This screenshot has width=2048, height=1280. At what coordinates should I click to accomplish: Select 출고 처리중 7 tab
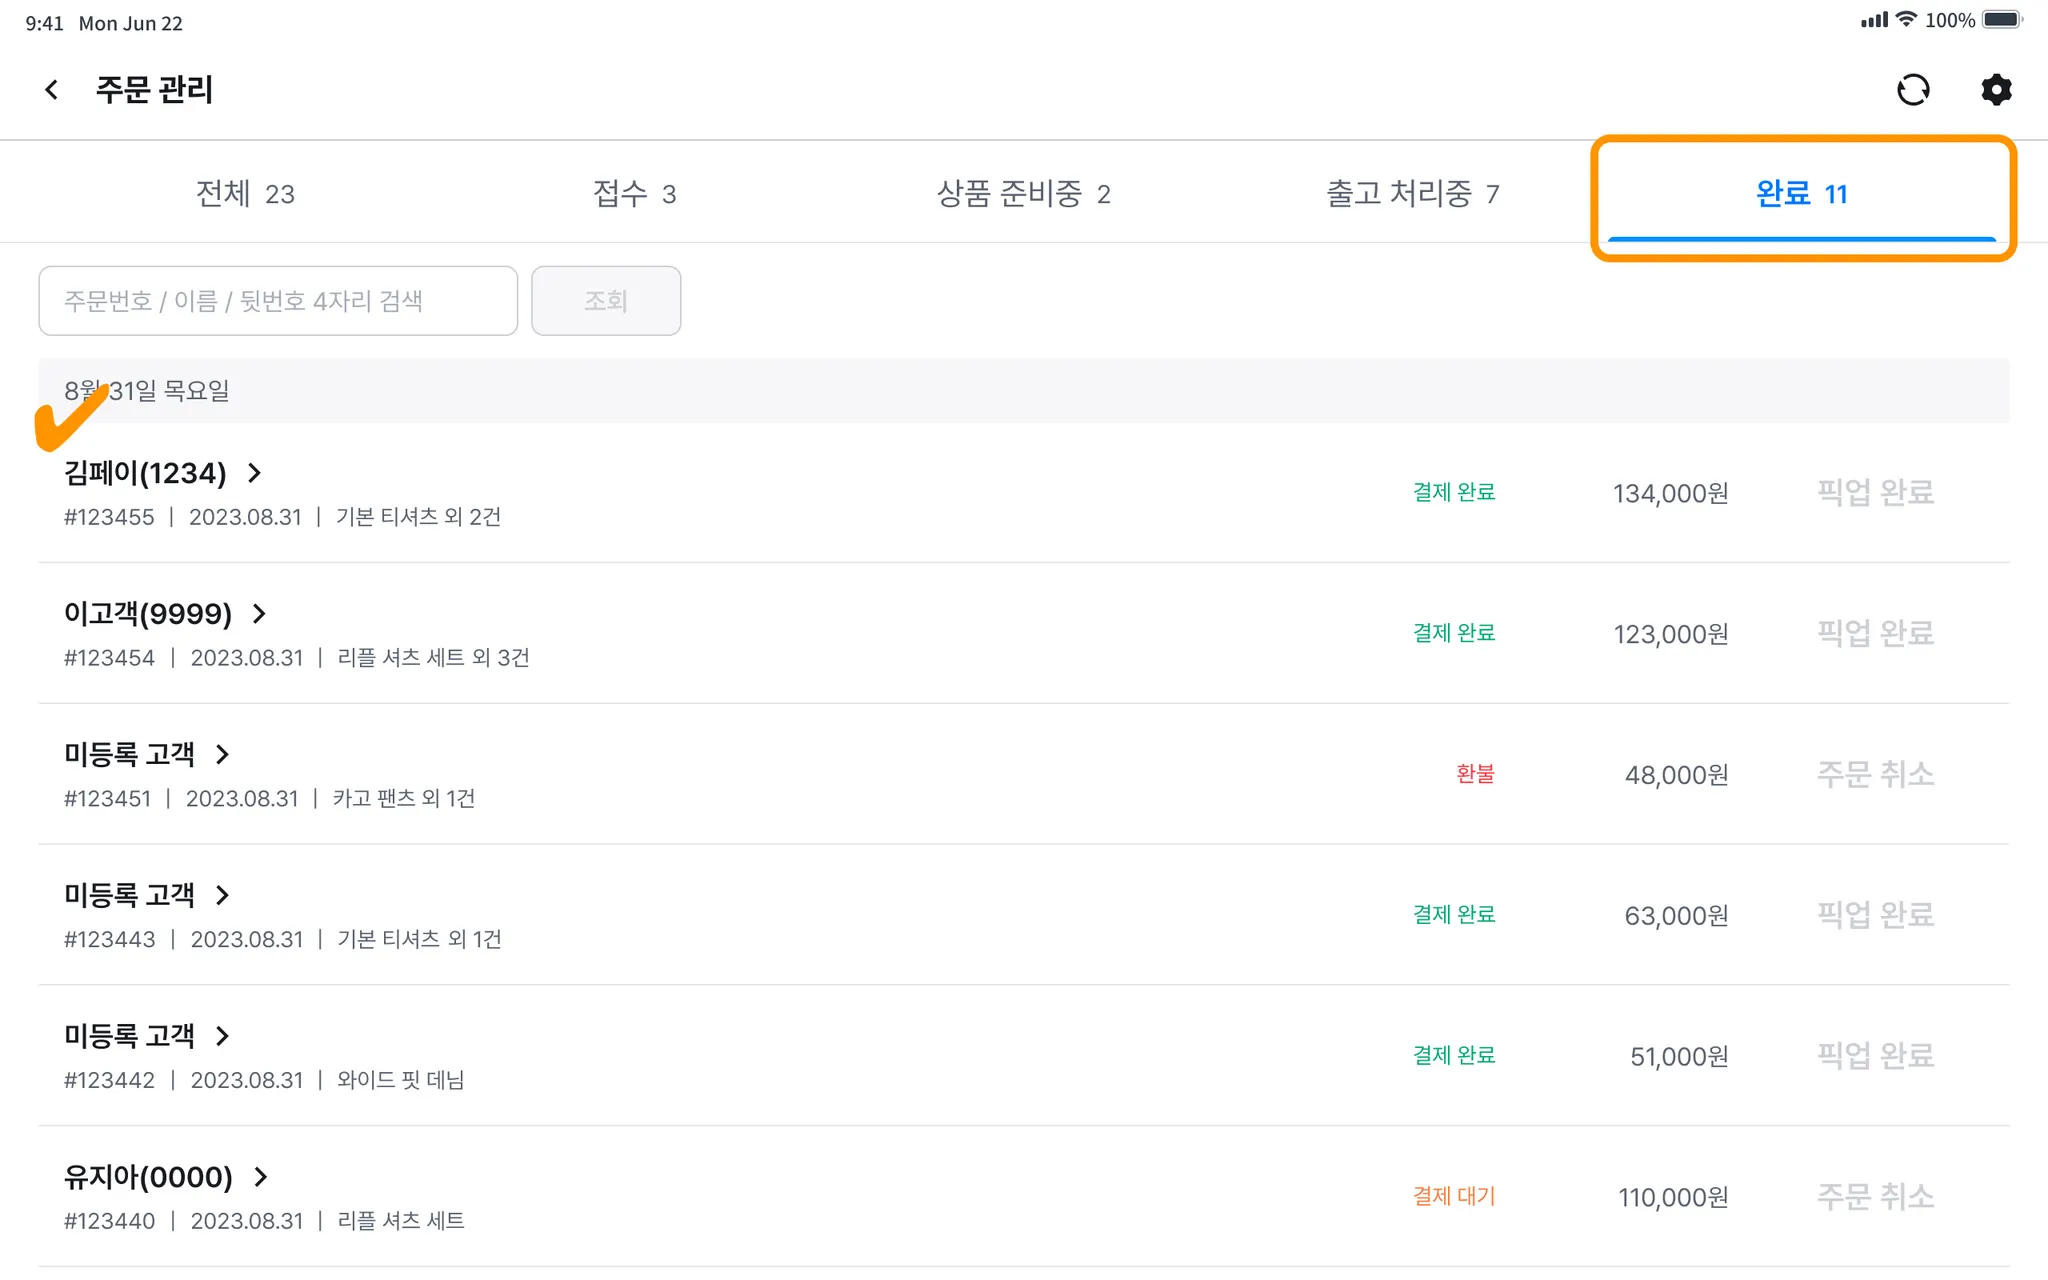tap(1412, 193)
